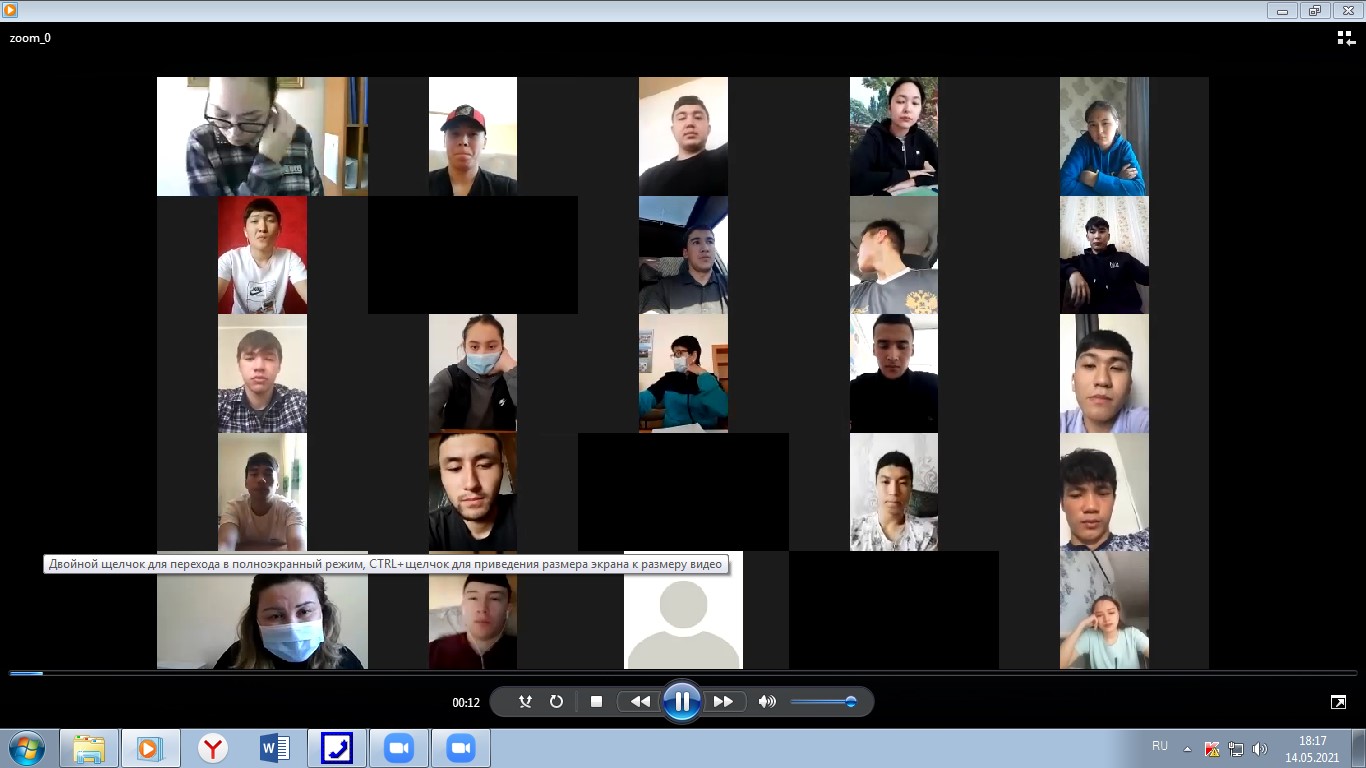
Task: Open the network status tray icon
Action: [1236, 749]
